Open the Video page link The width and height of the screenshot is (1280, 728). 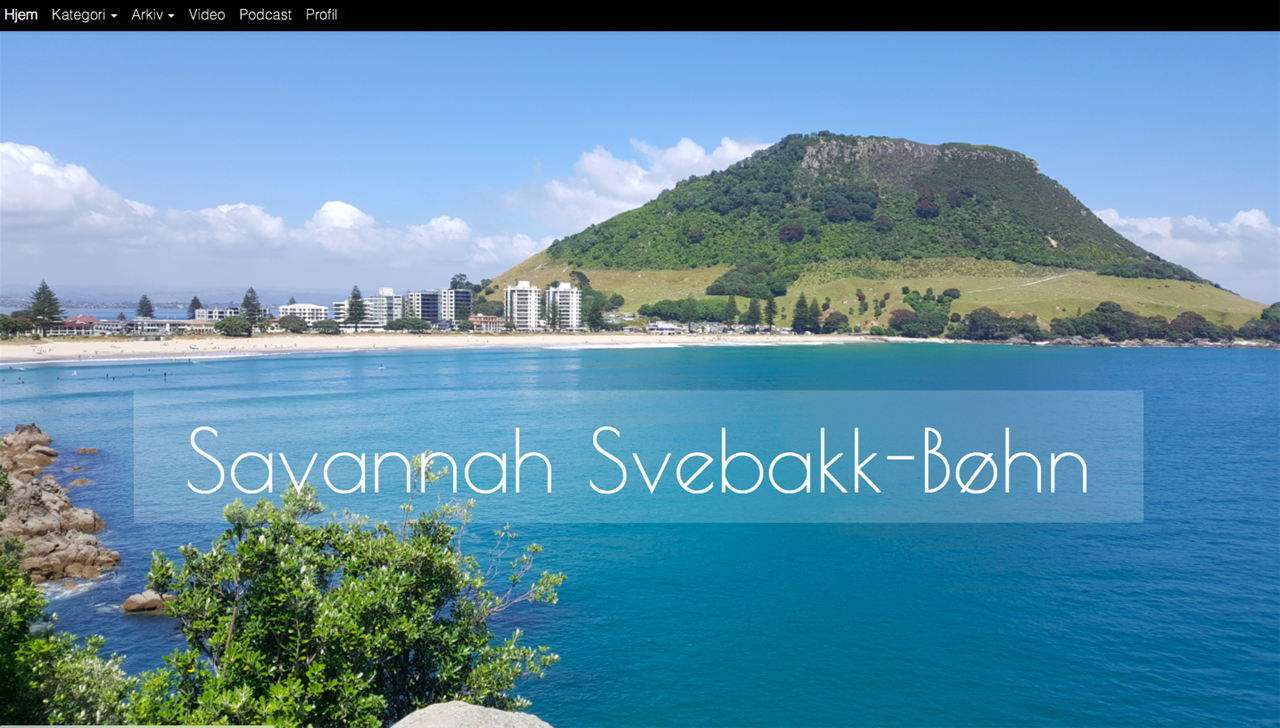(207, 15)
